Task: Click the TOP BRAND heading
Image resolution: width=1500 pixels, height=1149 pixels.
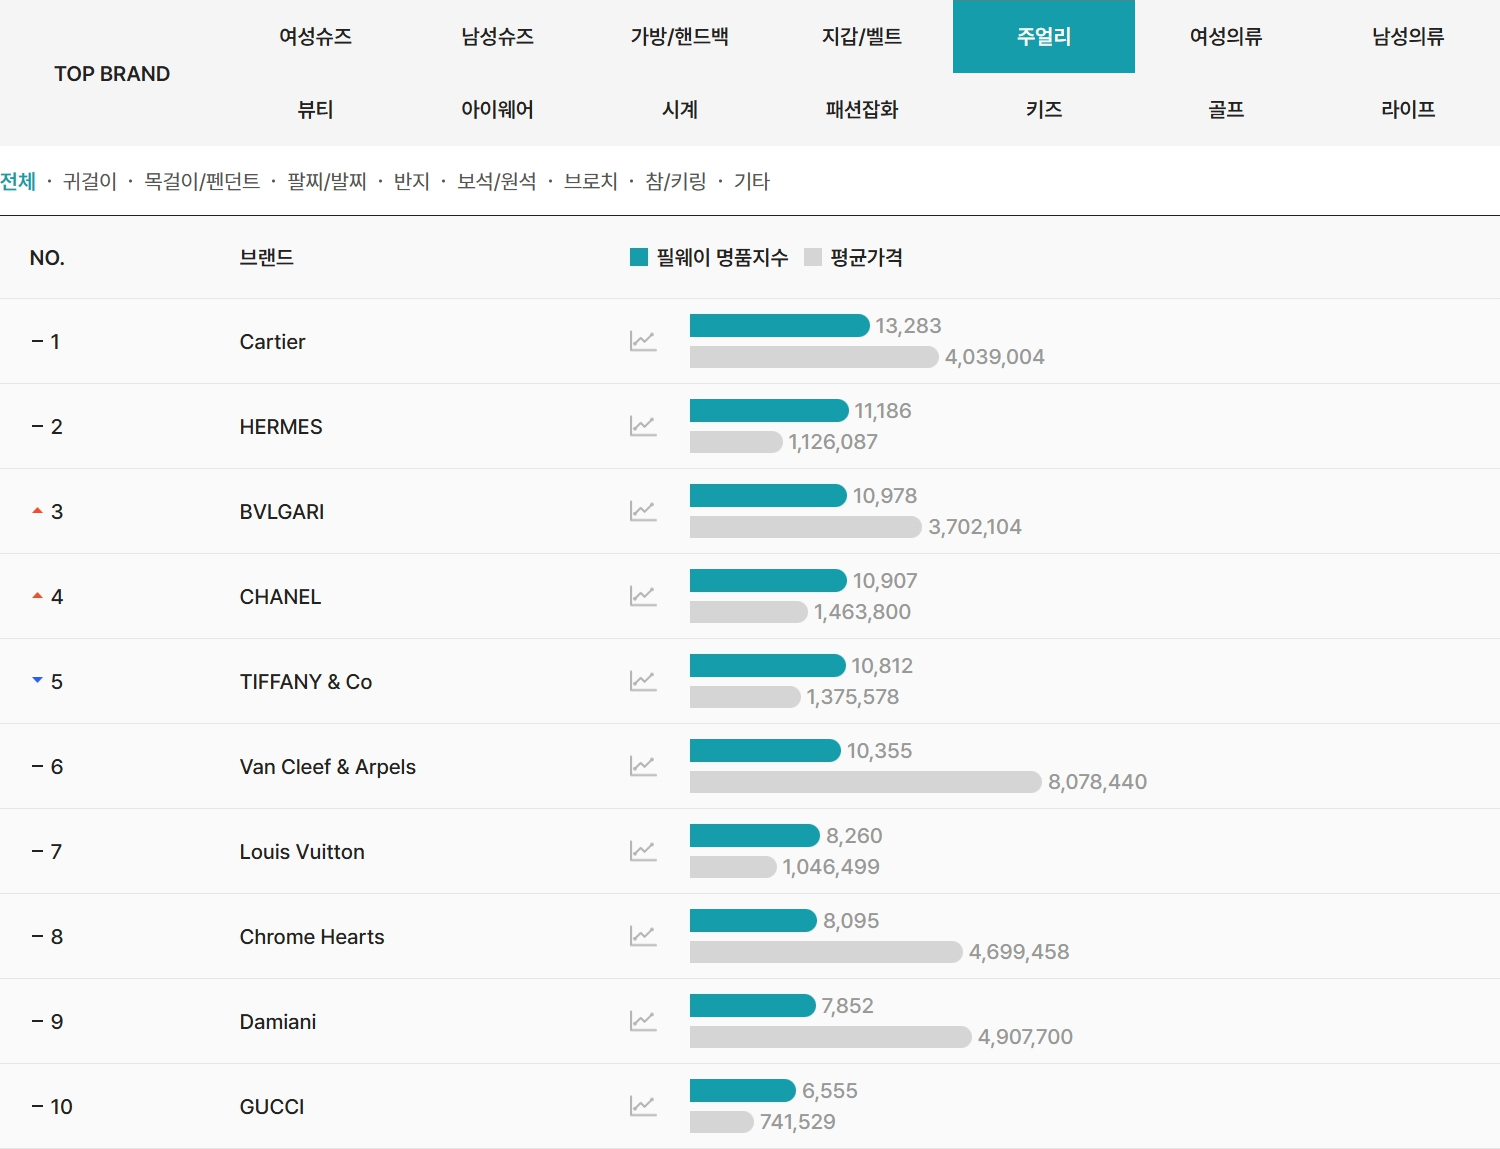Action: point(112,74)
